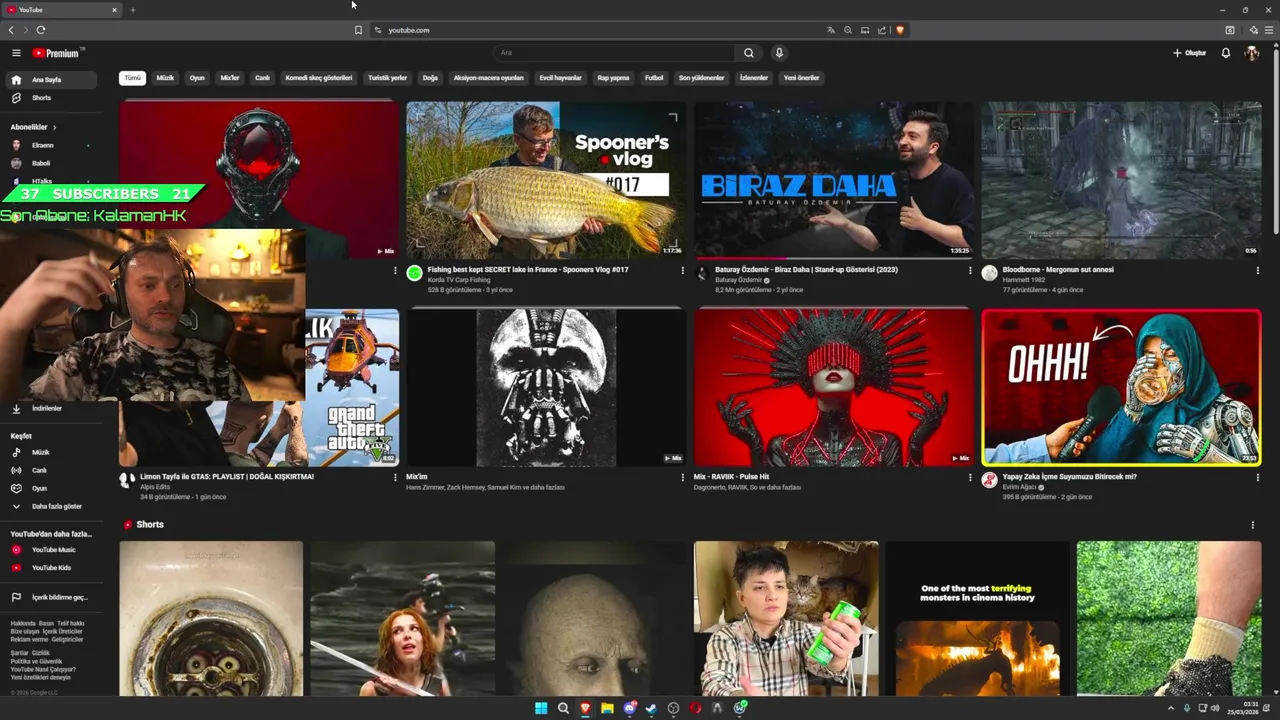Expand Daha fazla göster
The height and width of the screenshot is (720, 1280).
coord(53,507)
